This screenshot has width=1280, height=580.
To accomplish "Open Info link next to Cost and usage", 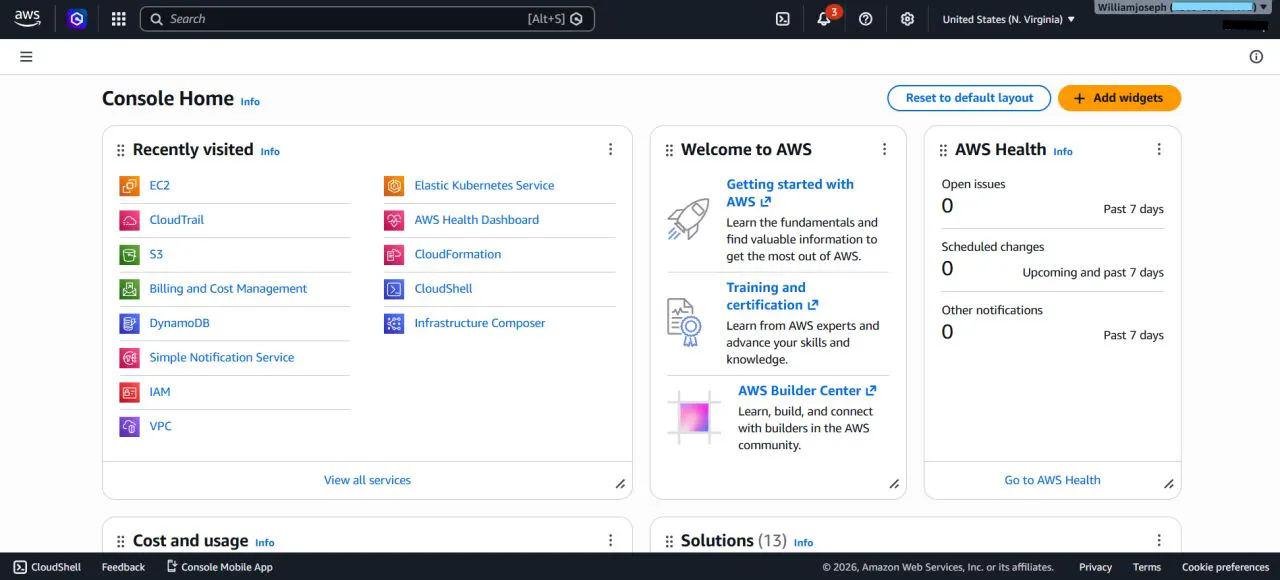I will [265, 543].
